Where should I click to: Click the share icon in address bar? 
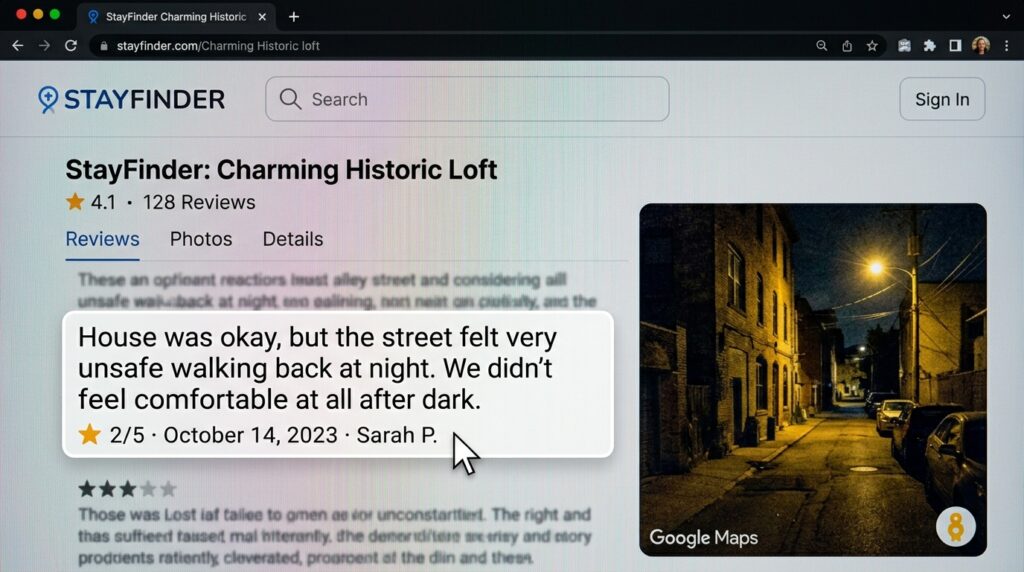point(847,46)
